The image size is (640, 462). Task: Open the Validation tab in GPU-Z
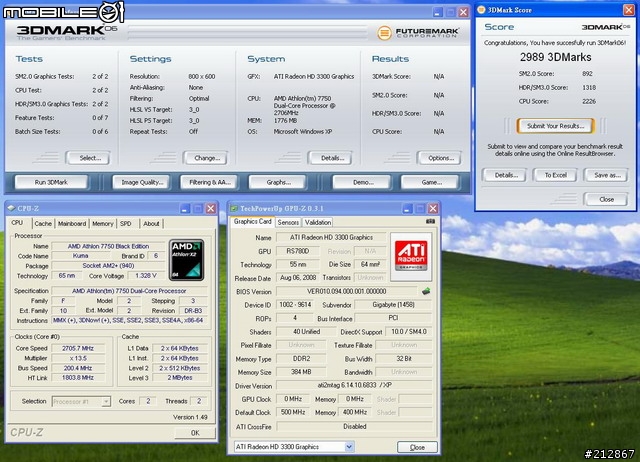click(318, 222)
